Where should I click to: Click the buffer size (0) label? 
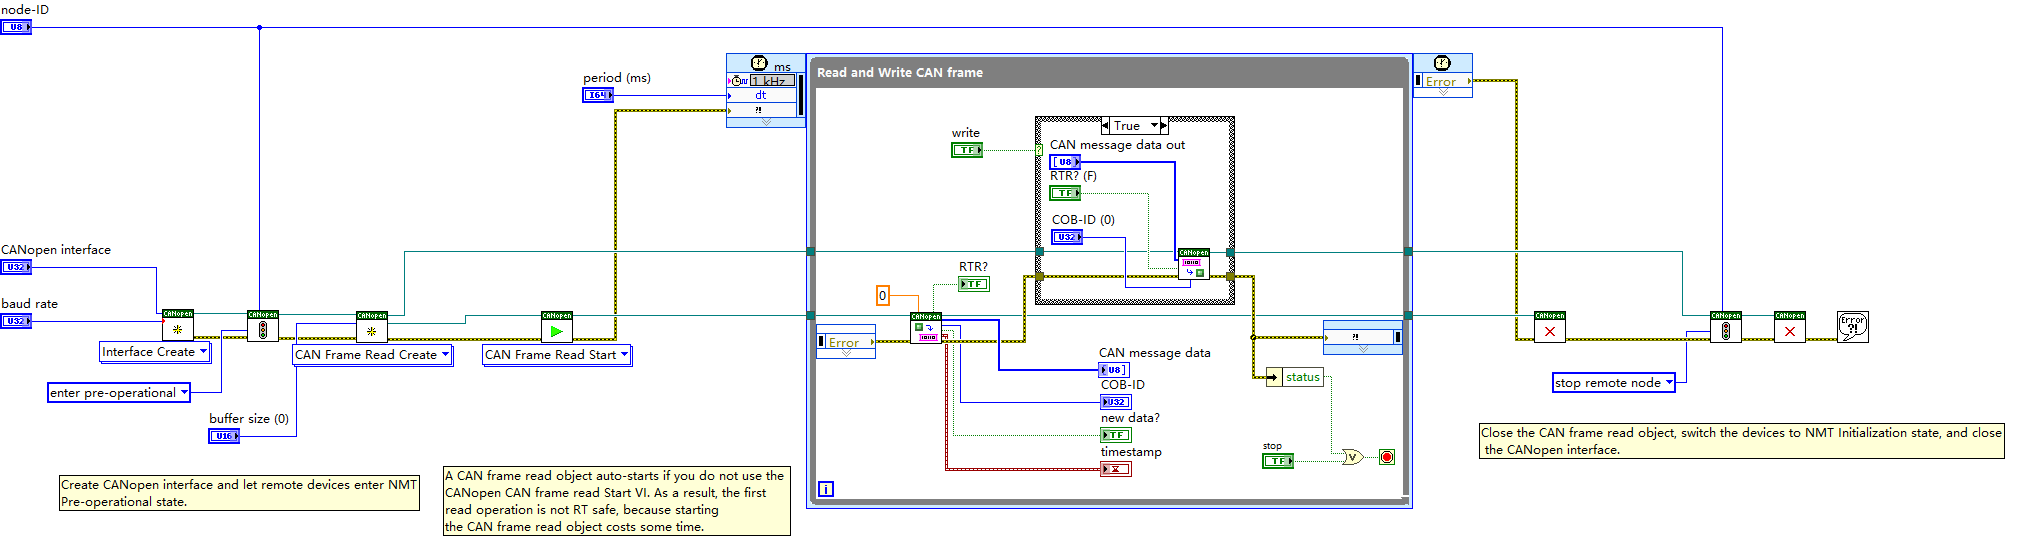tap(249, 419)
